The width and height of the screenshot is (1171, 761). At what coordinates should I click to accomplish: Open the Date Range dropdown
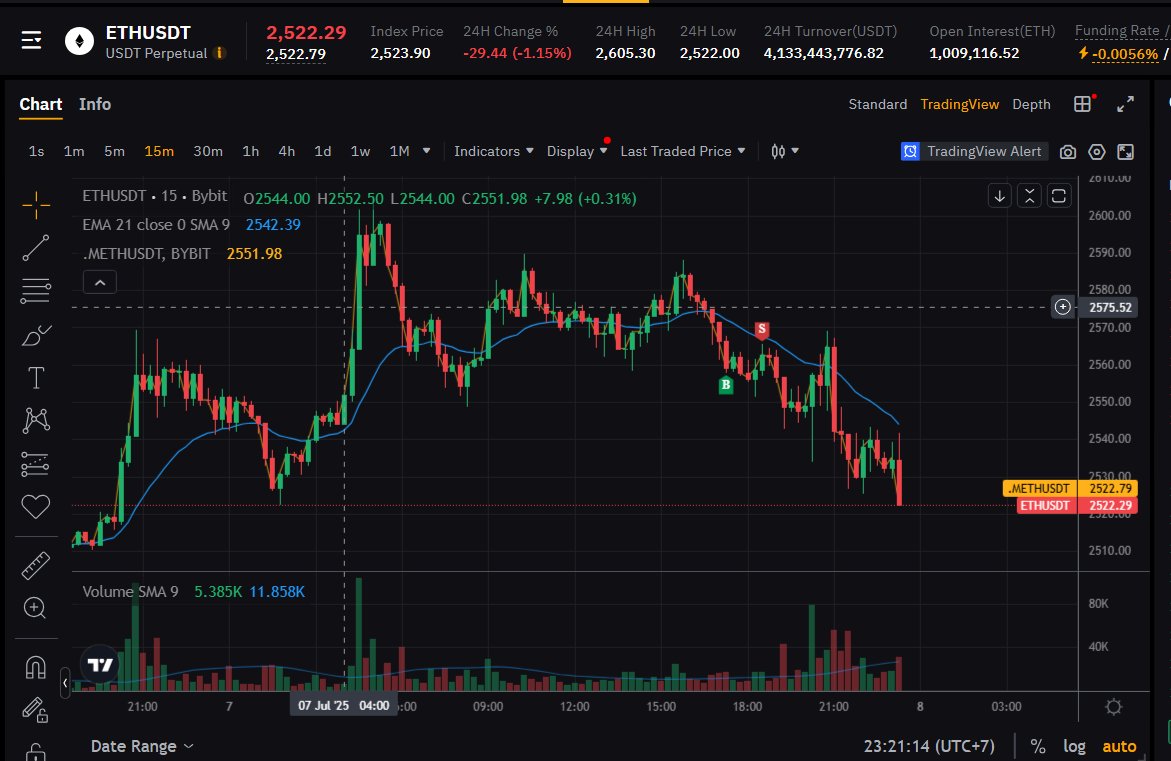tap(142, 746)
